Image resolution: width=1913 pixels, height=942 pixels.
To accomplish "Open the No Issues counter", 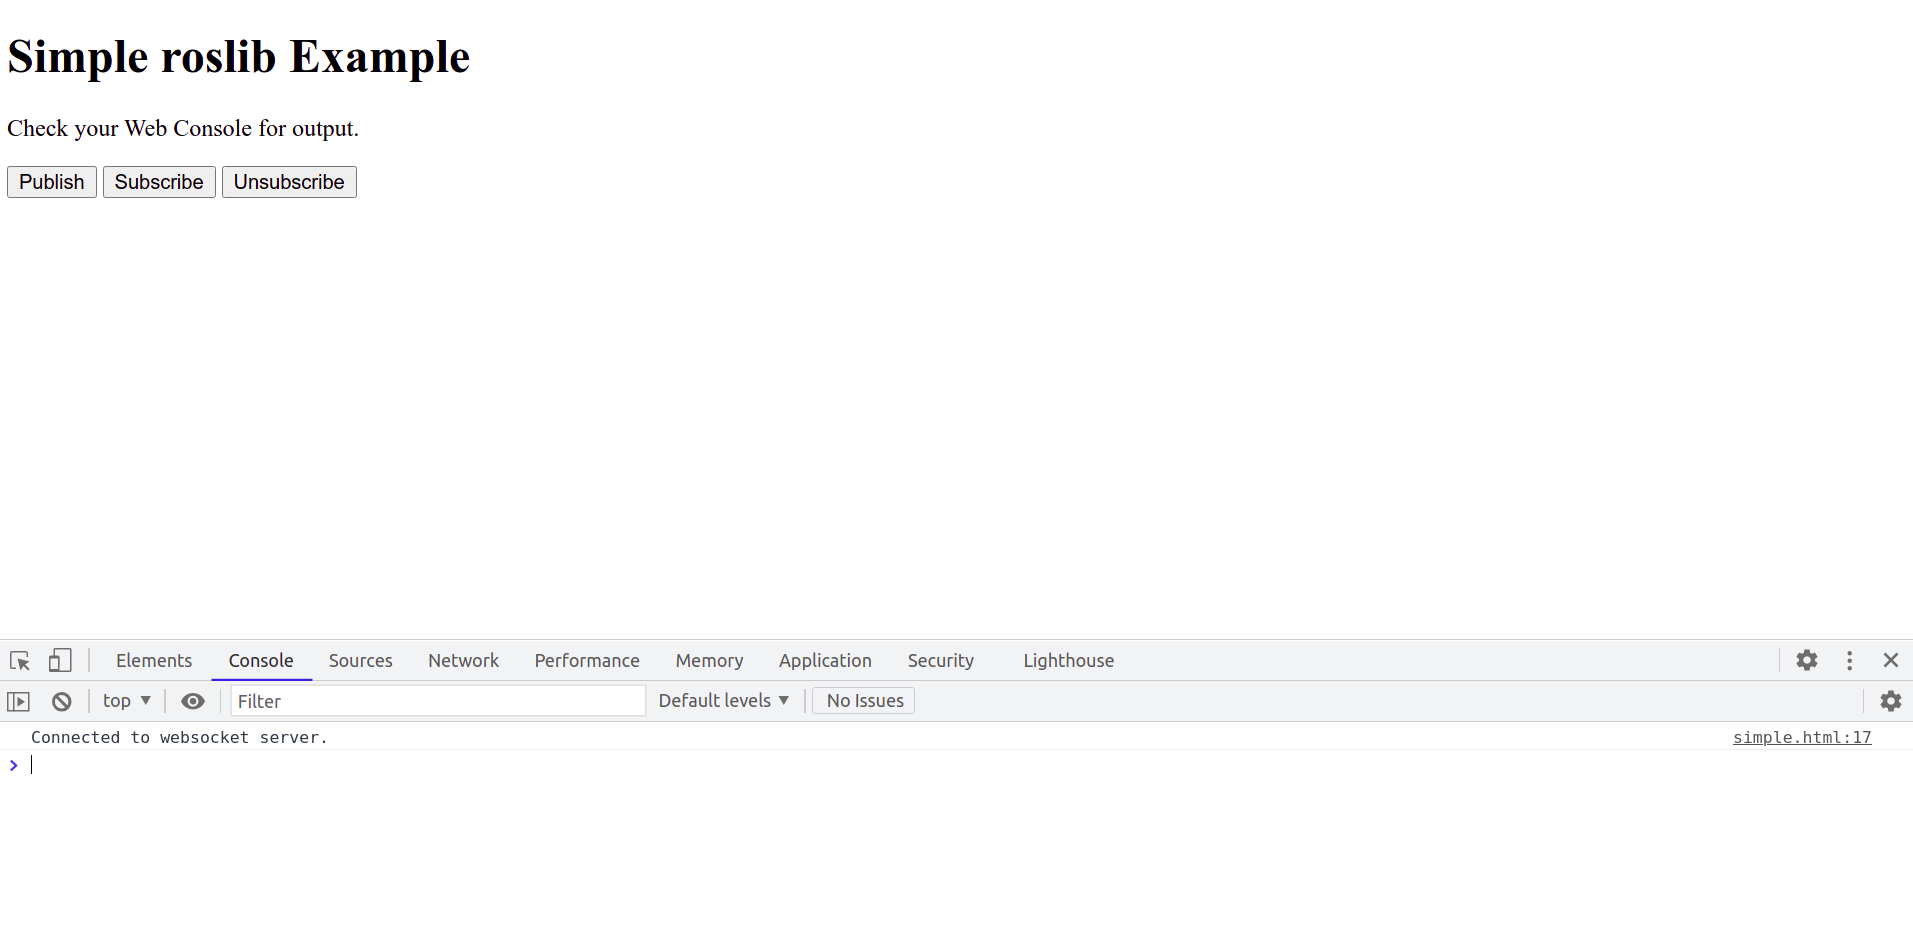I will click(x=863, y=700).
